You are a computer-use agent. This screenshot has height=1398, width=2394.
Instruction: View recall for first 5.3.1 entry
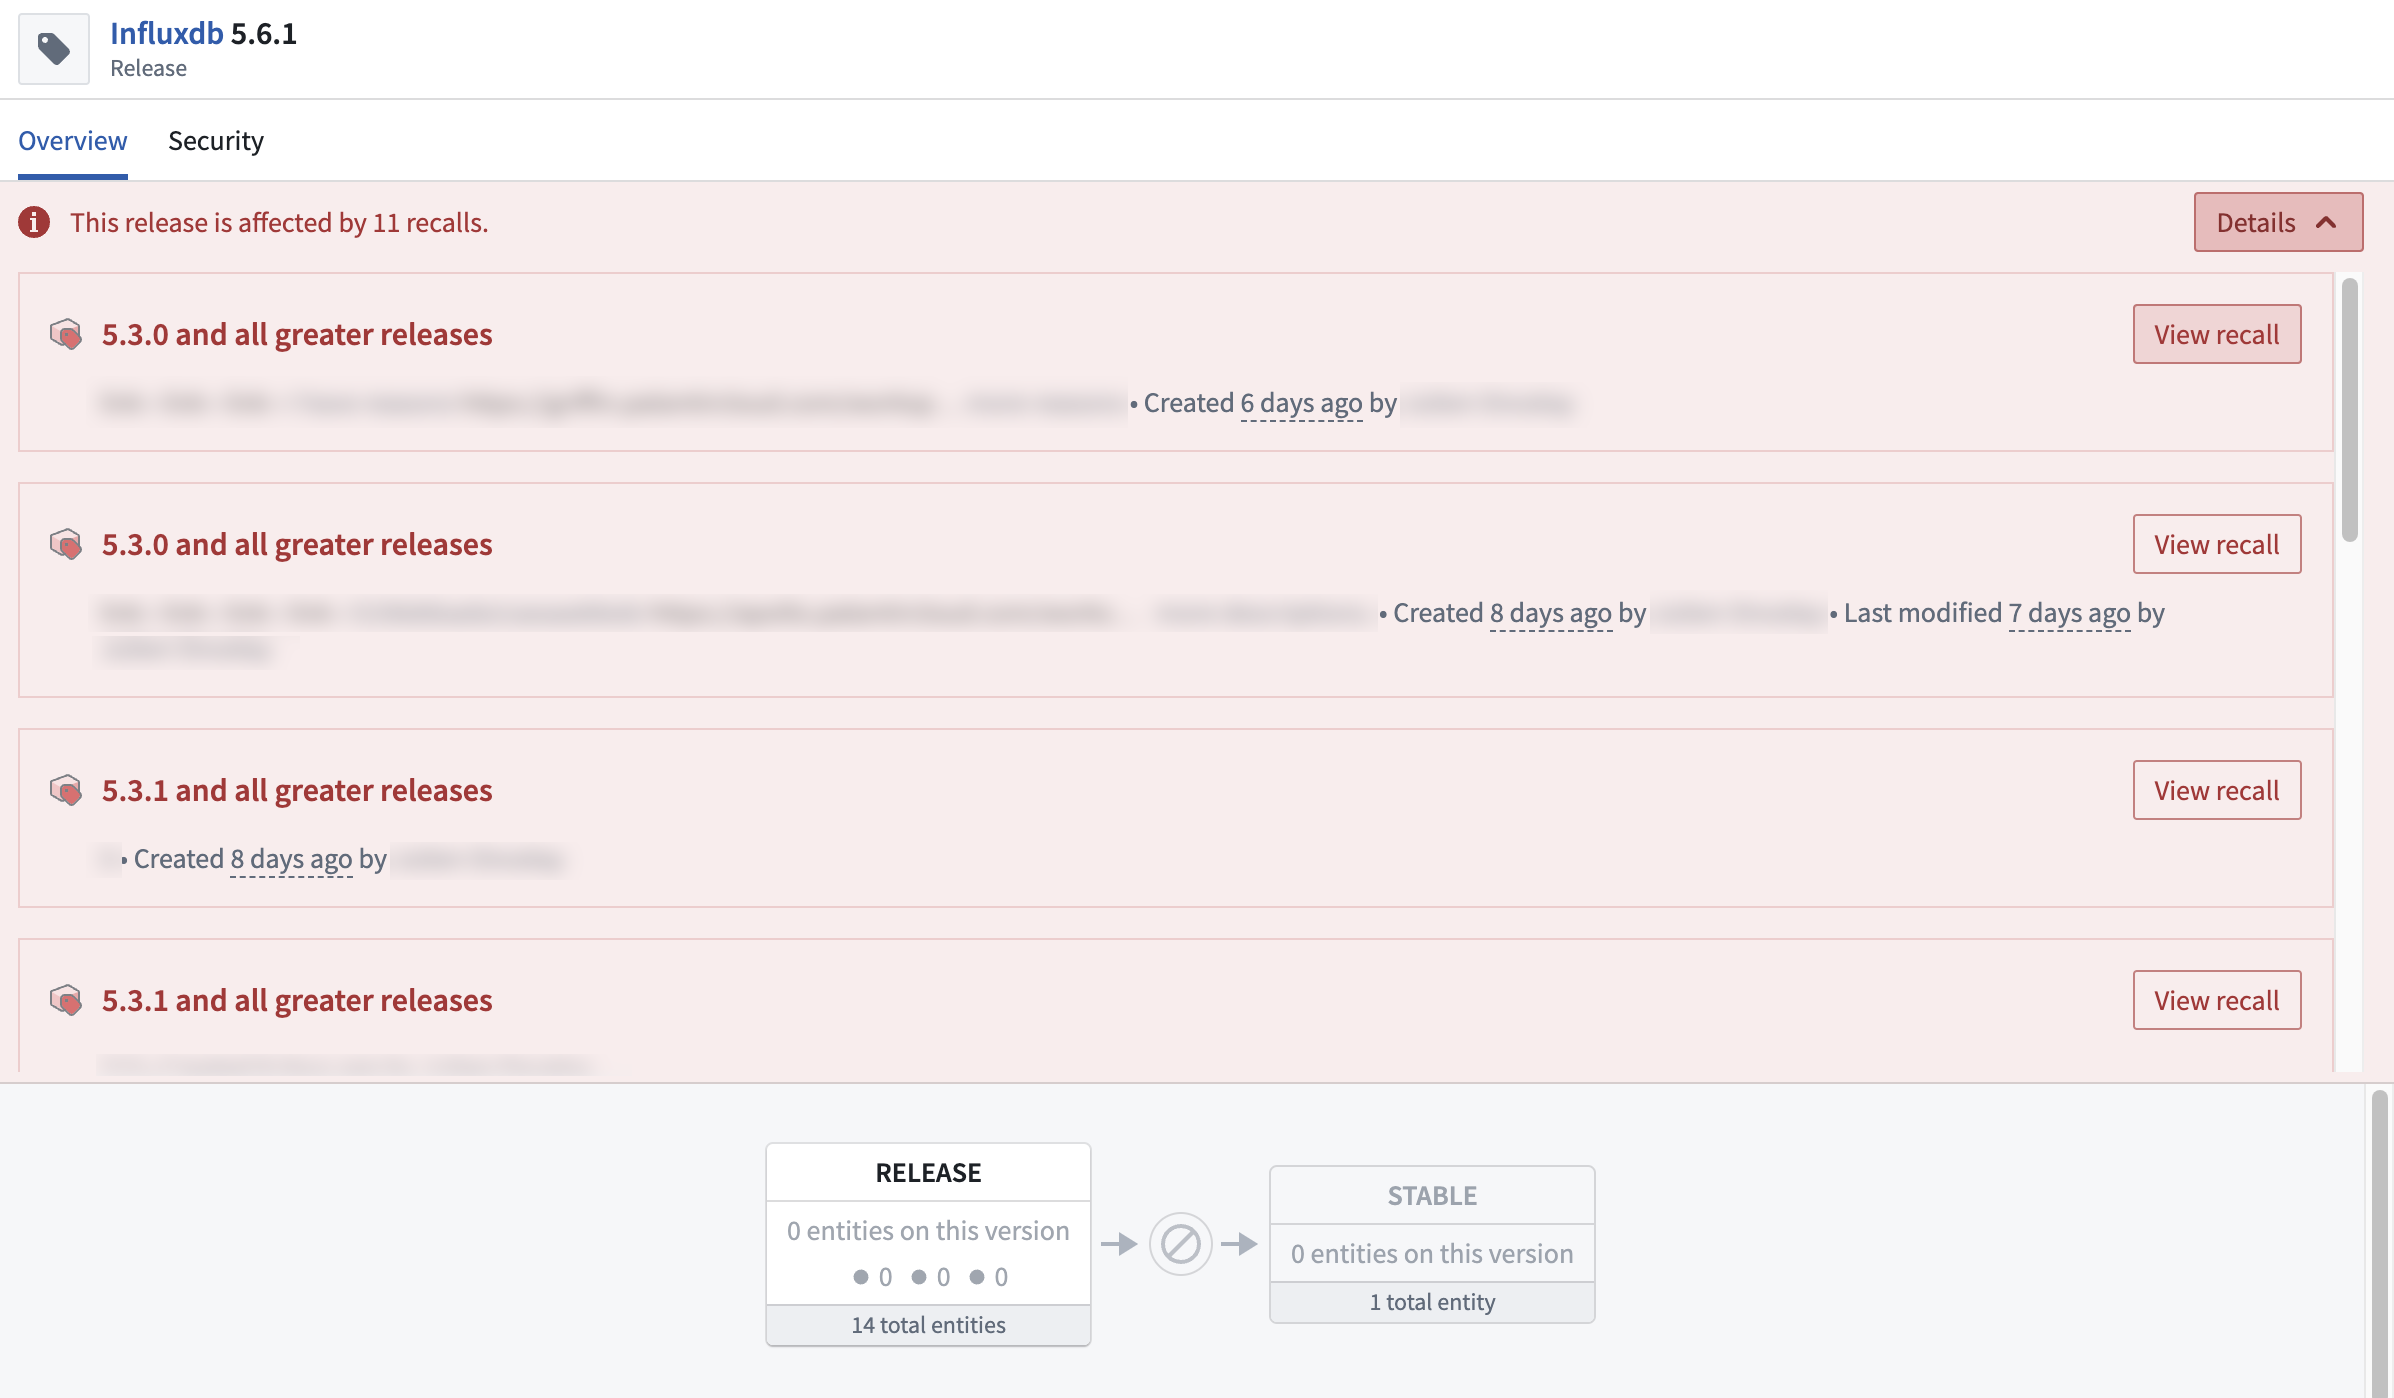(x=2217, y=790)
